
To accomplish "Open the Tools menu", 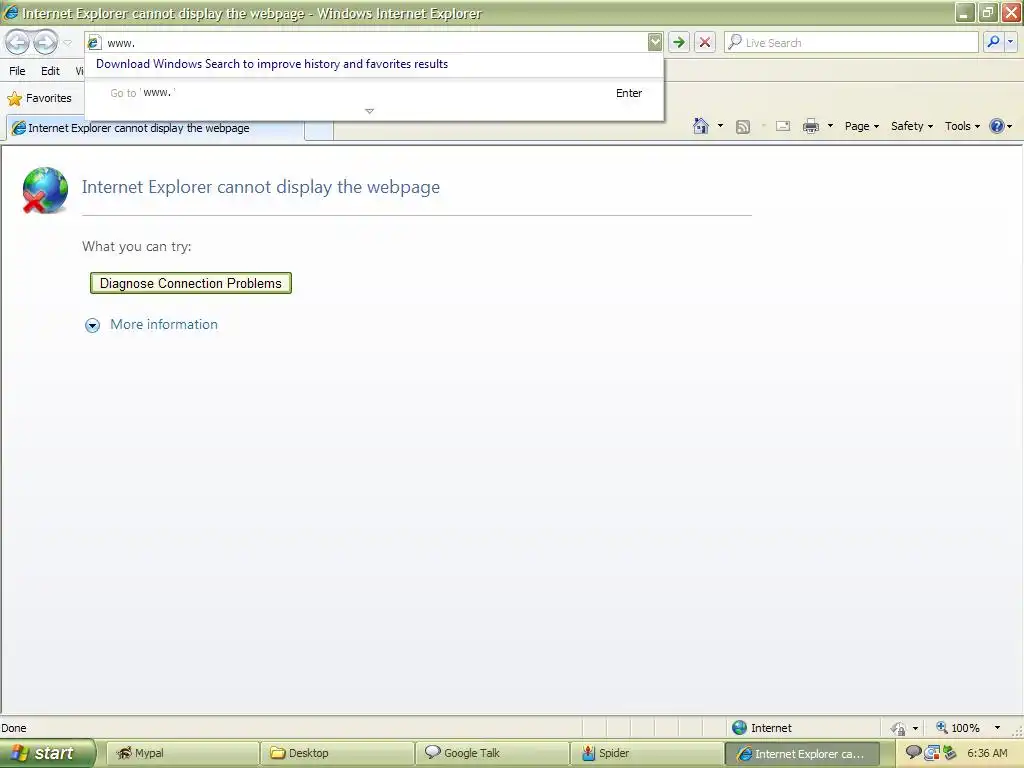I will coord(962,126).
